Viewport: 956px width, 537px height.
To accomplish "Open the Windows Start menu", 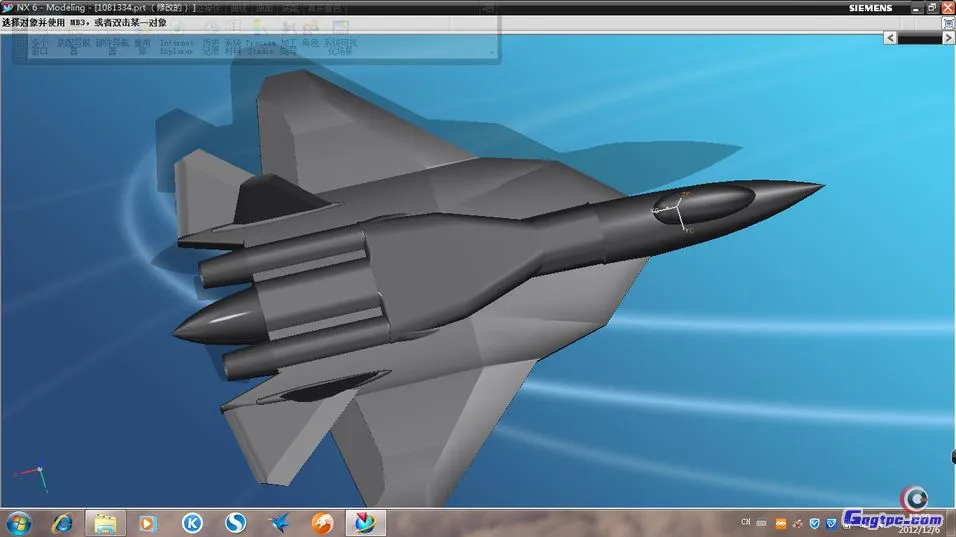I will tap(19, 522).
